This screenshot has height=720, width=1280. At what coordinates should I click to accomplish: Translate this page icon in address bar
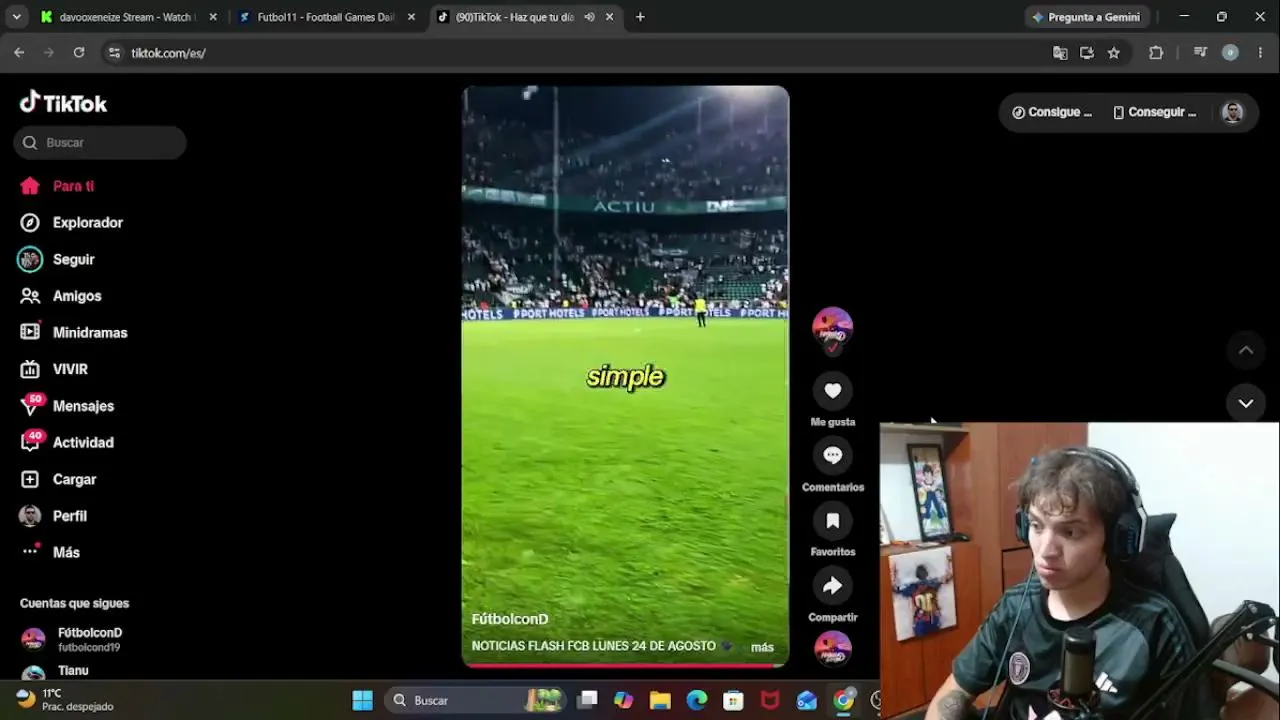coord(1060,53)
